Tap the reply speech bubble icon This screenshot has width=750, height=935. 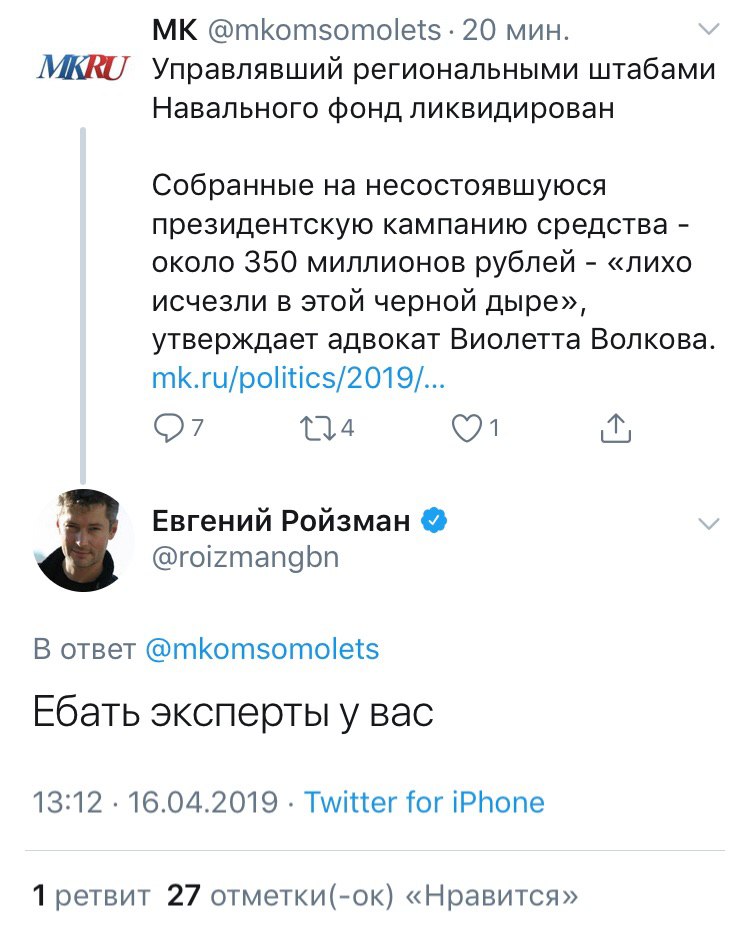click(x=170, y=429)
